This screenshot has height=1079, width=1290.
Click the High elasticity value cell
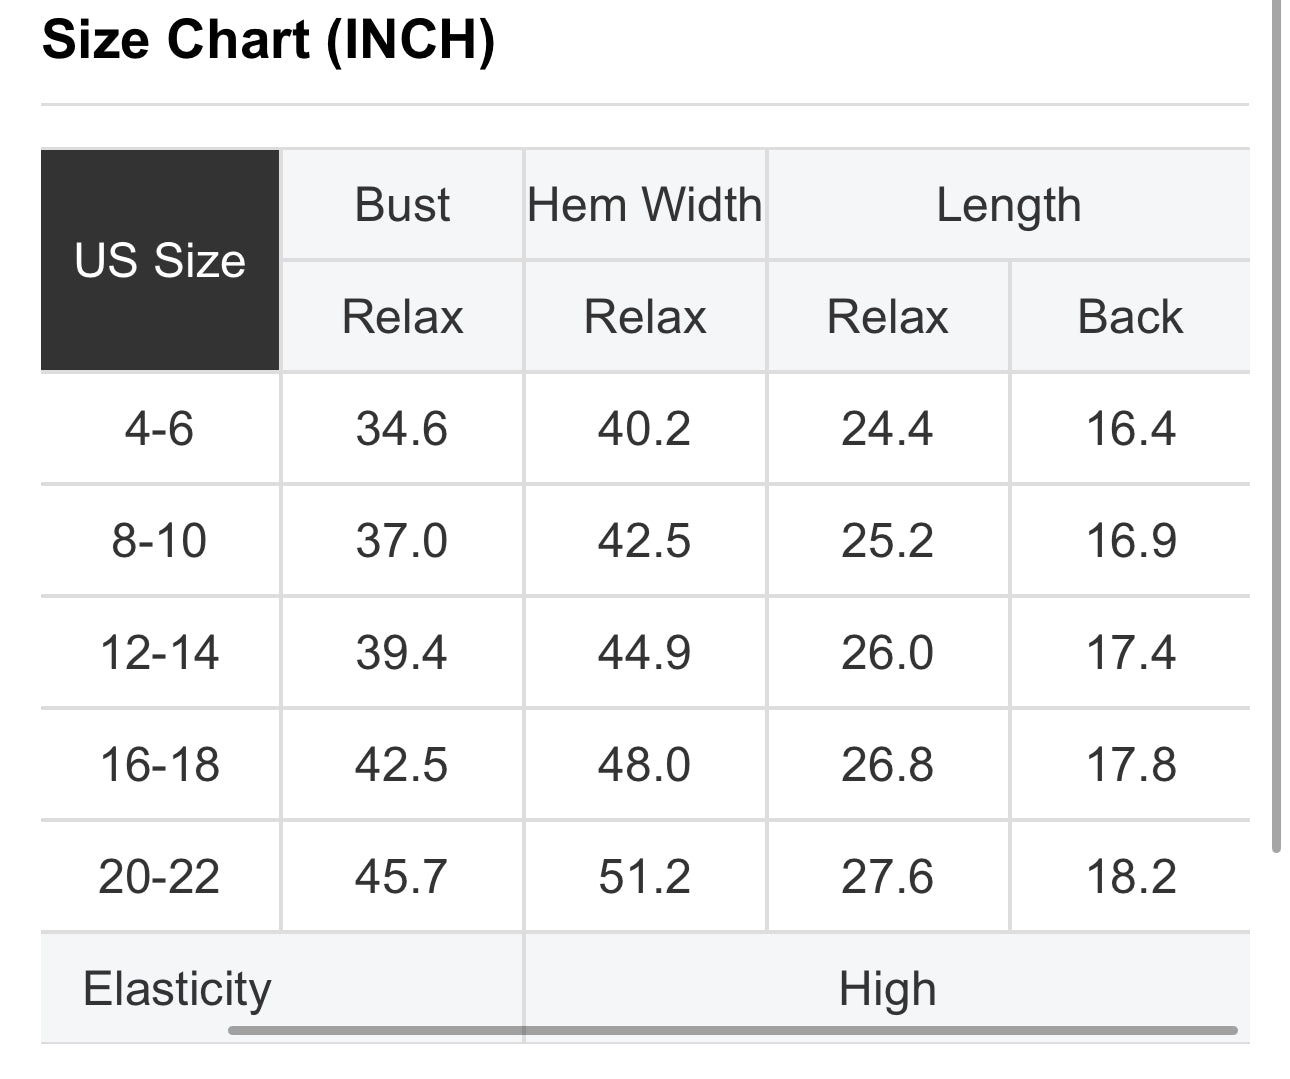[x=888, y=988]
